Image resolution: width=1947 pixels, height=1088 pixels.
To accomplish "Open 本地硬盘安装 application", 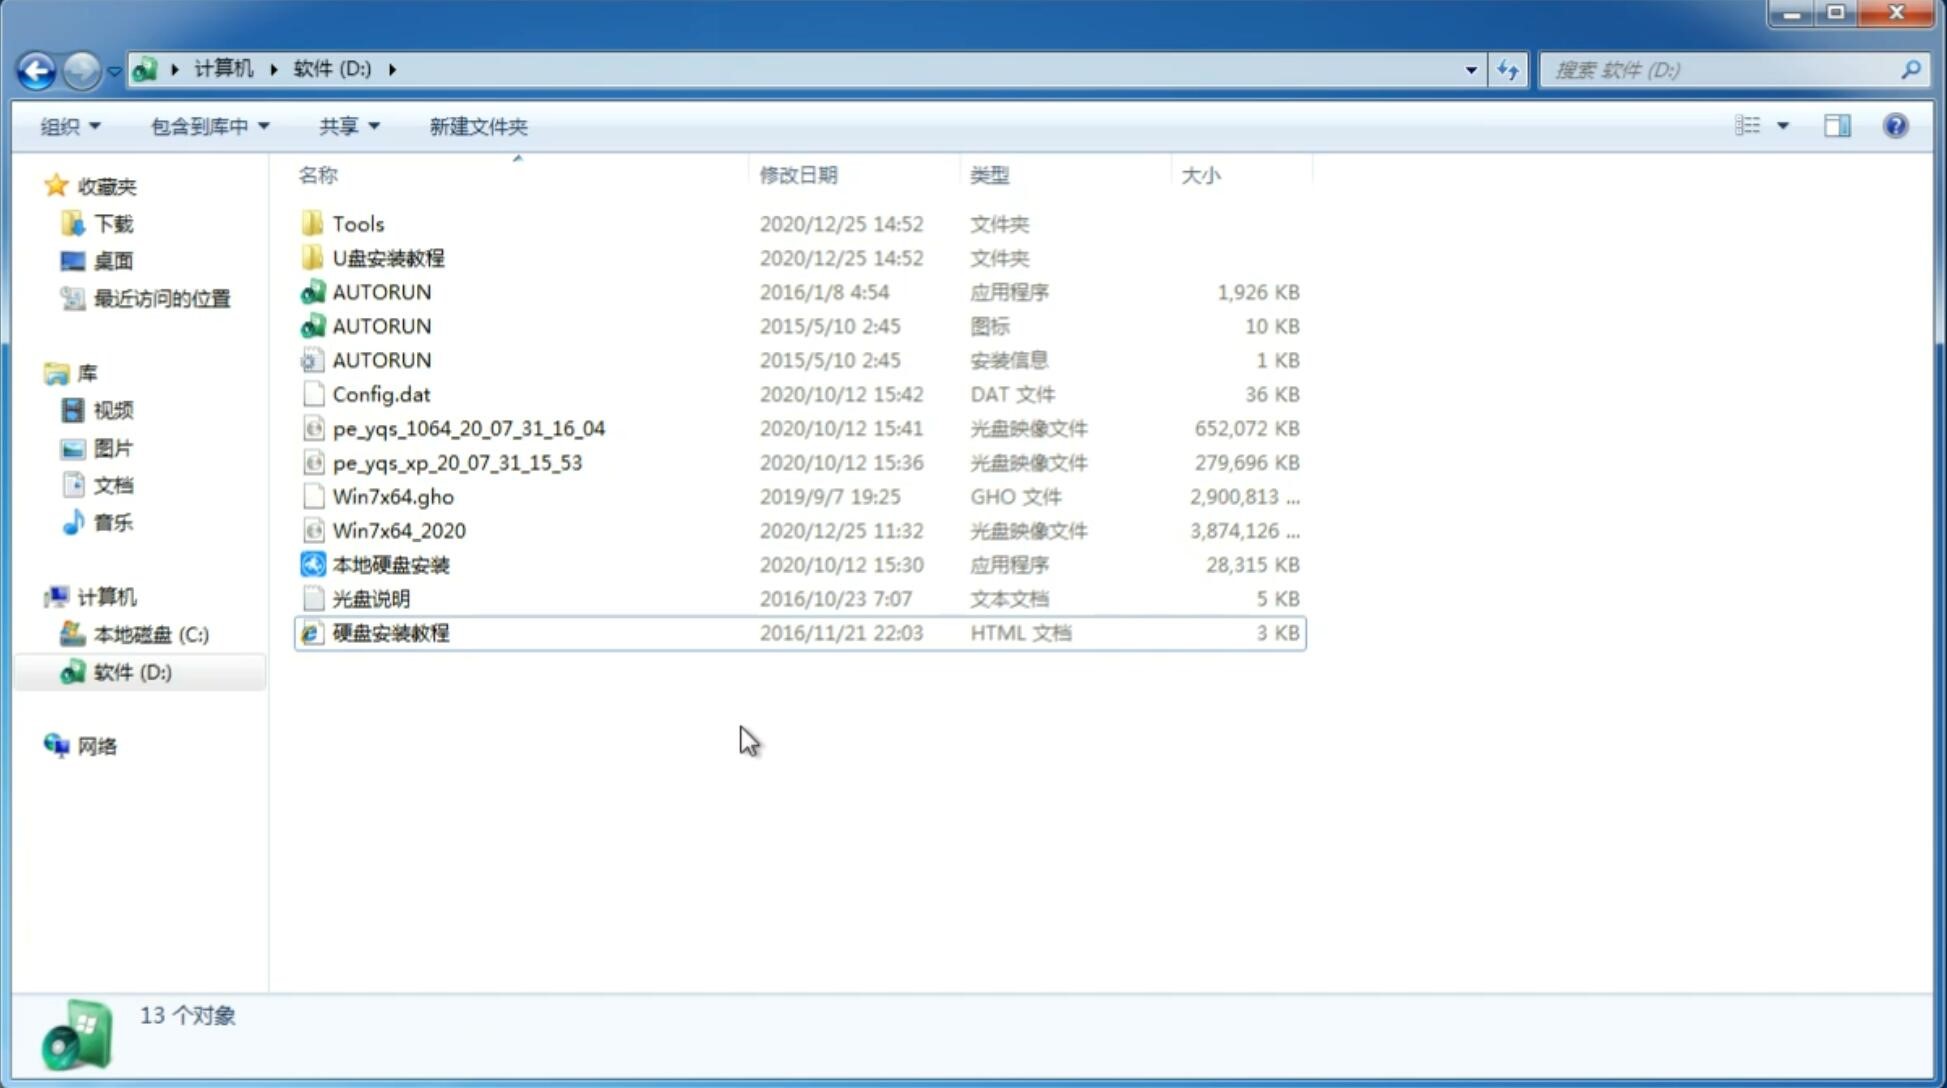I will tap(390, 564).
